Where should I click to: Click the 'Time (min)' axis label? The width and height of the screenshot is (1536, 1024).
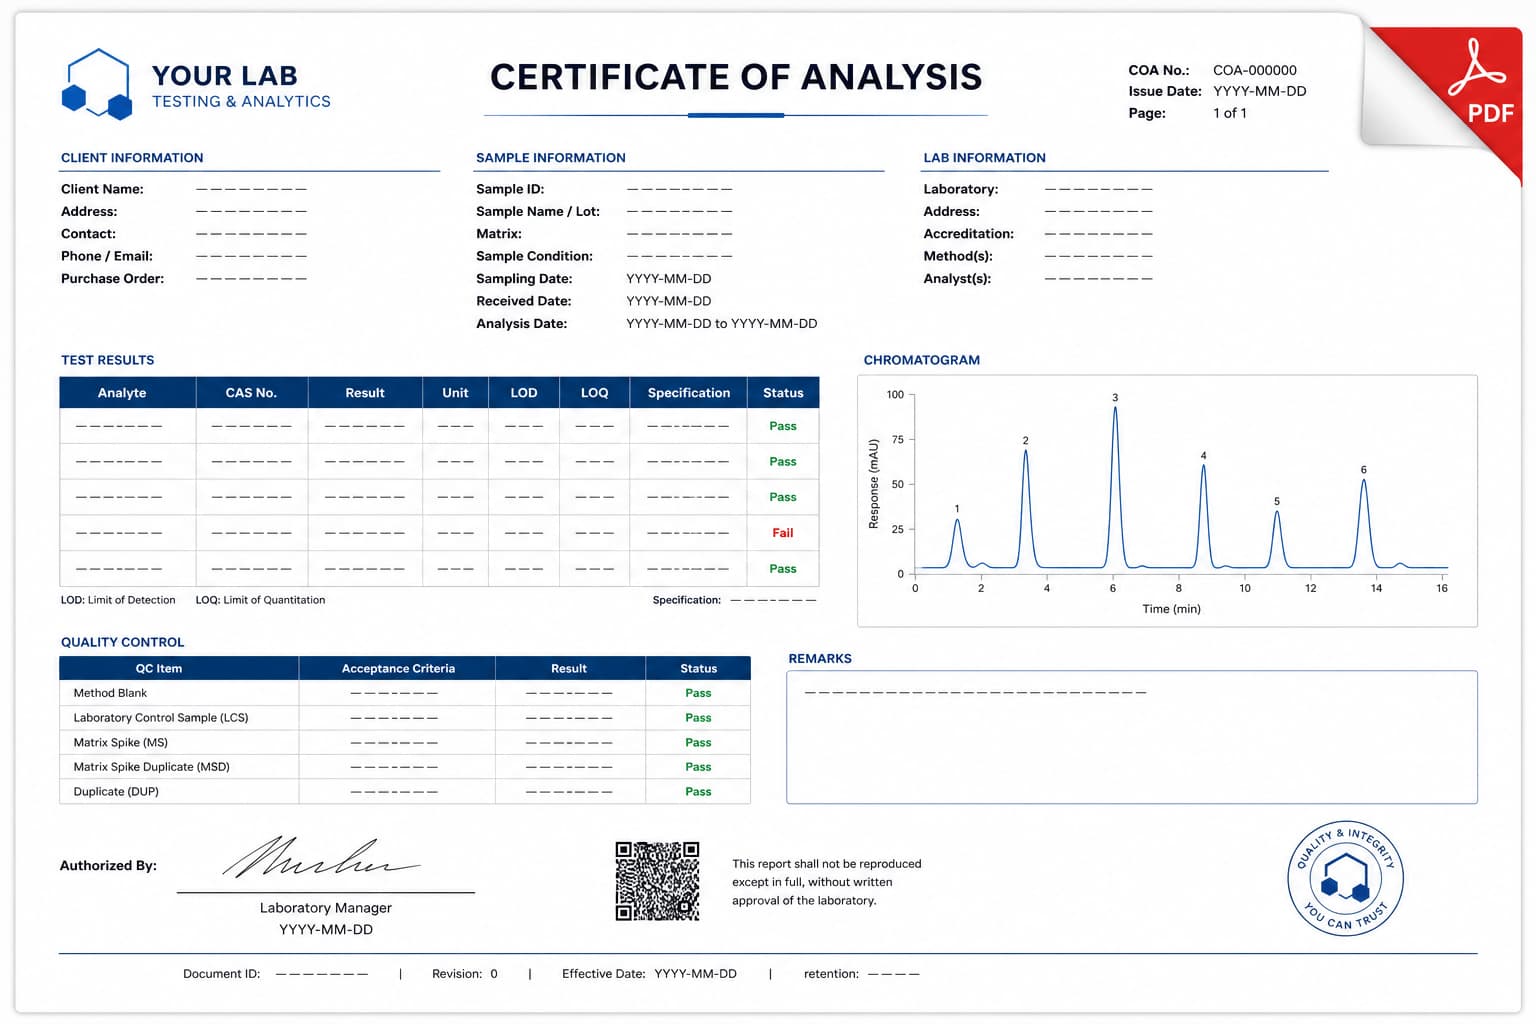click(x=1172, y=609)
